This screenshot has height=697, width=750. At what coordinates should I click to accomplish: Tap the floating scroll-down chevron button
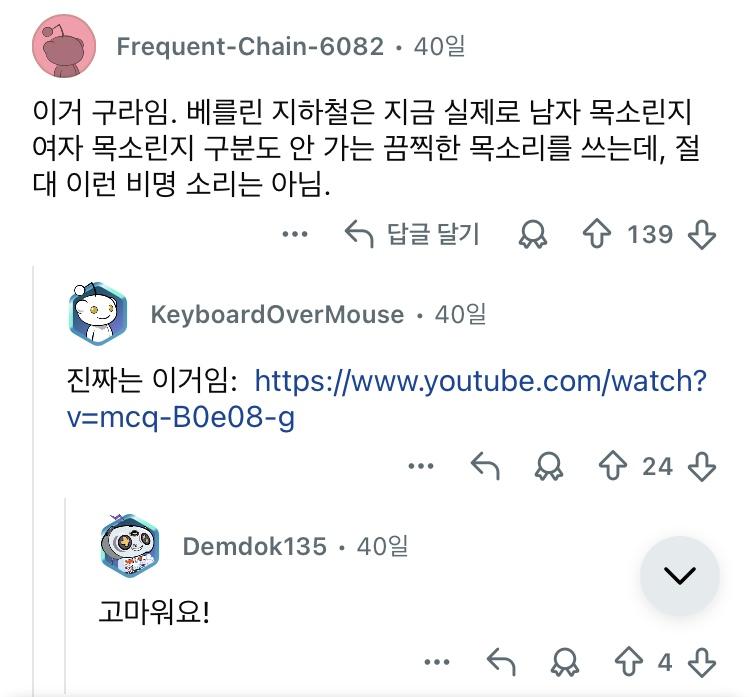pos(680,575)
